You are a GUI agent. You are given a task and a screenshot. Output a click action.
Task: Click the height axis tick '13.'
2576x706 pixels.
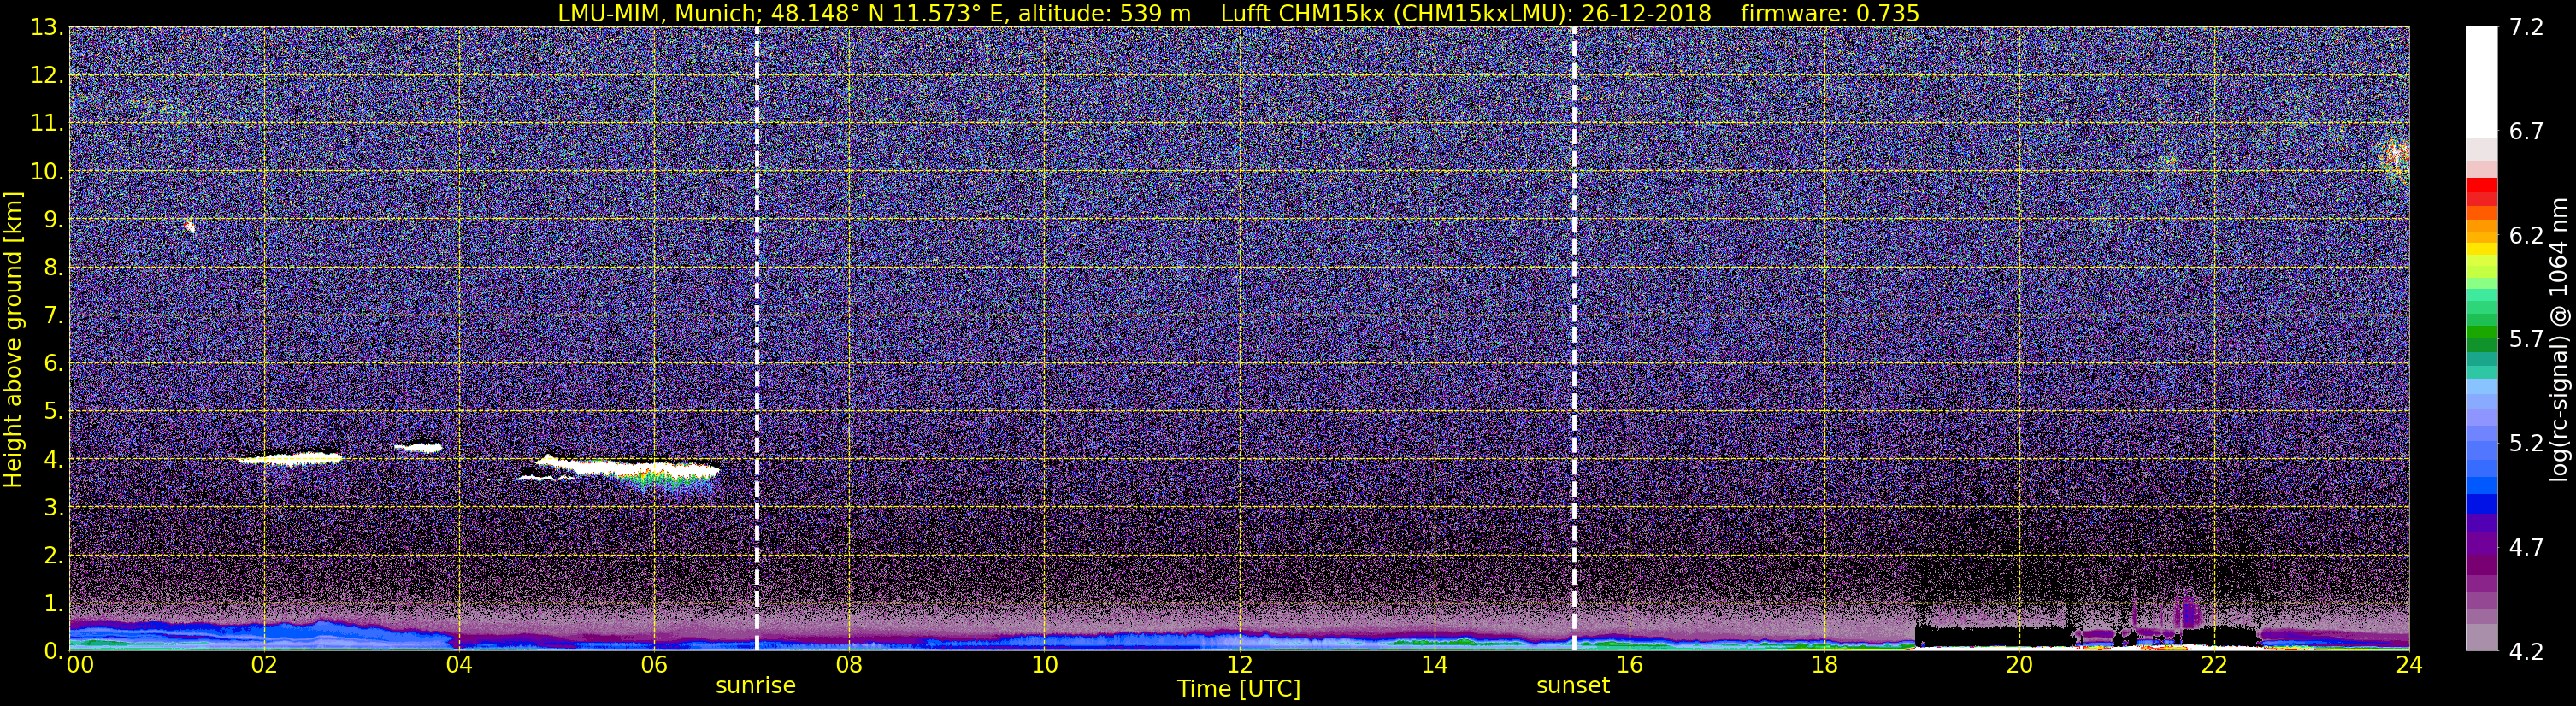coord(47,27)
